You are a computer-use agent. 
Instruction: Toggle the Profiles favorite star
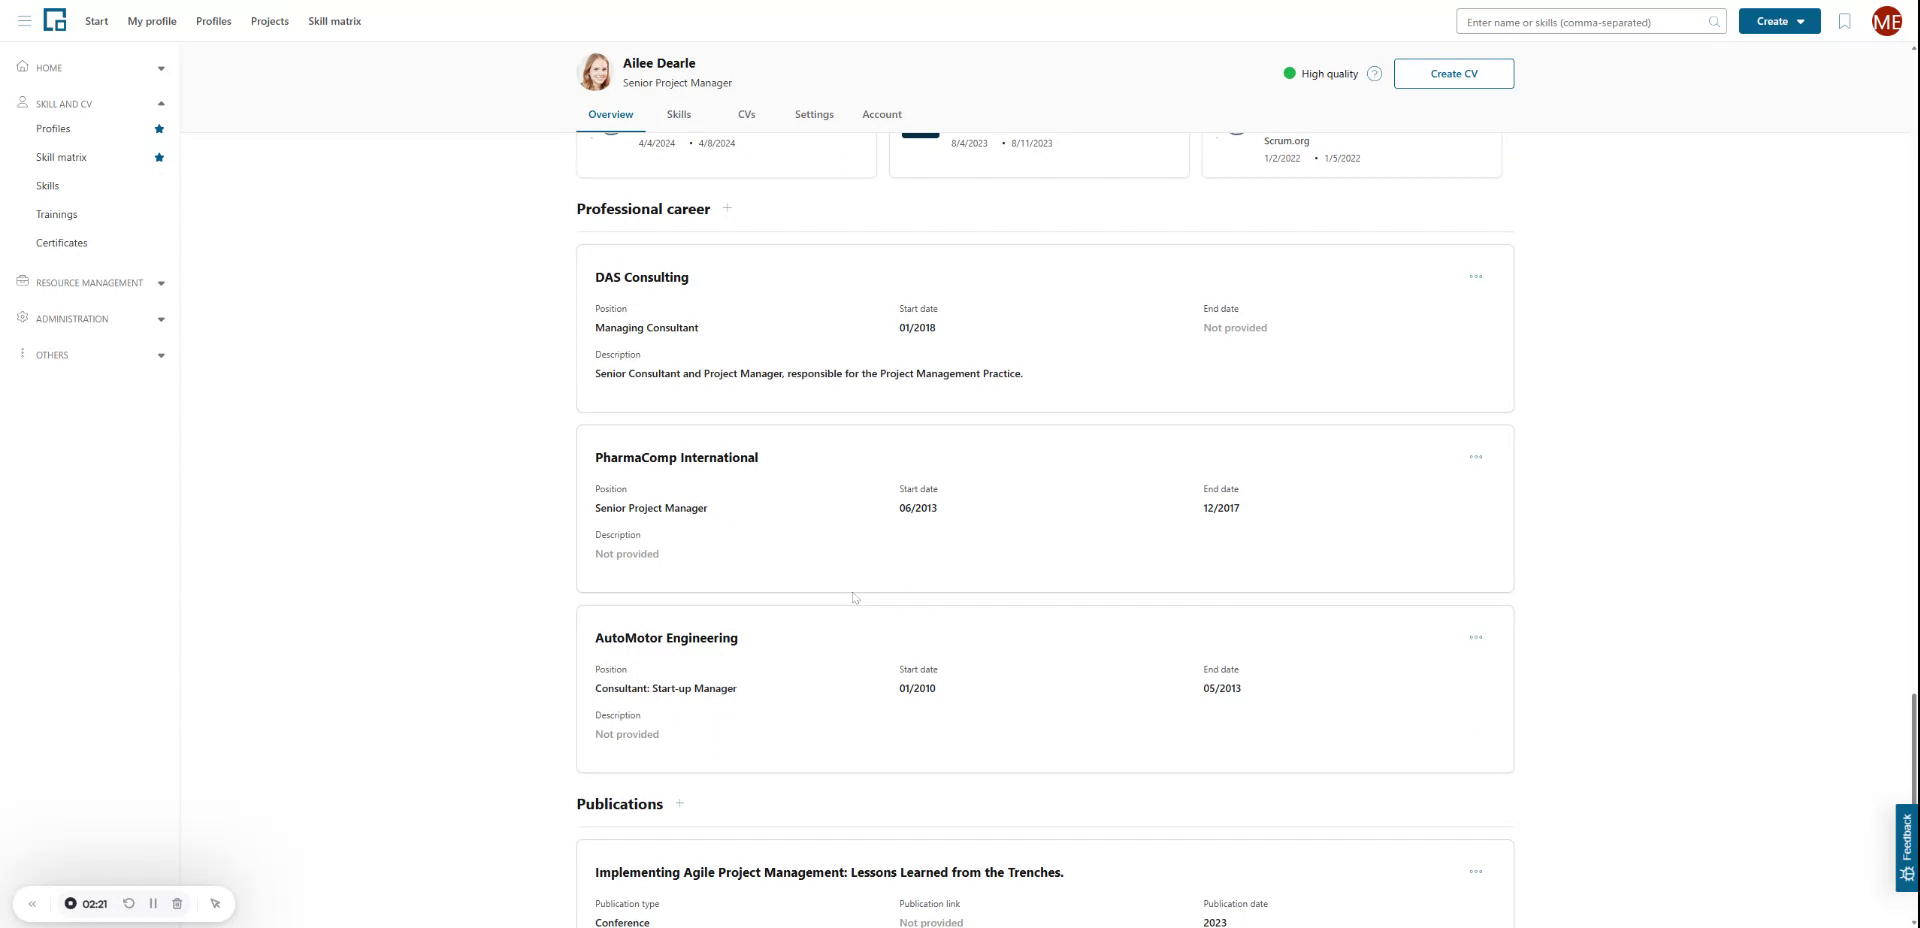coord(158,128)
